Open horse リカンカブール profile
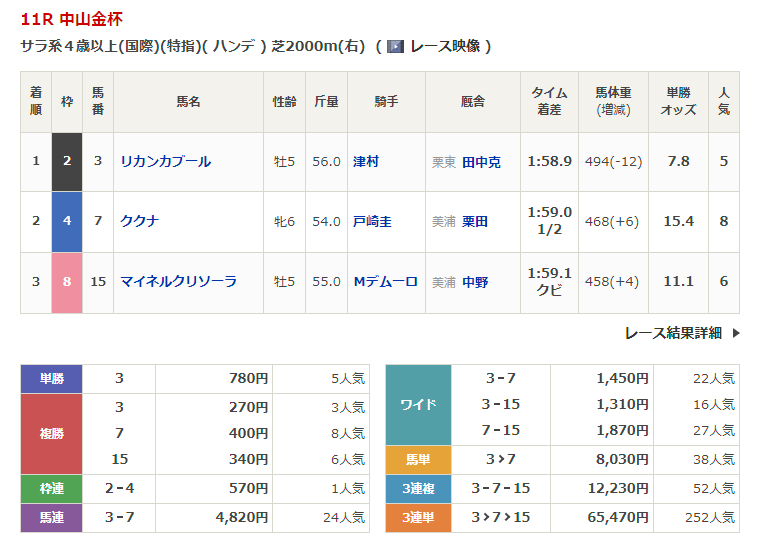This screenshot has width=762, height=542. click(x=165, y=161)
